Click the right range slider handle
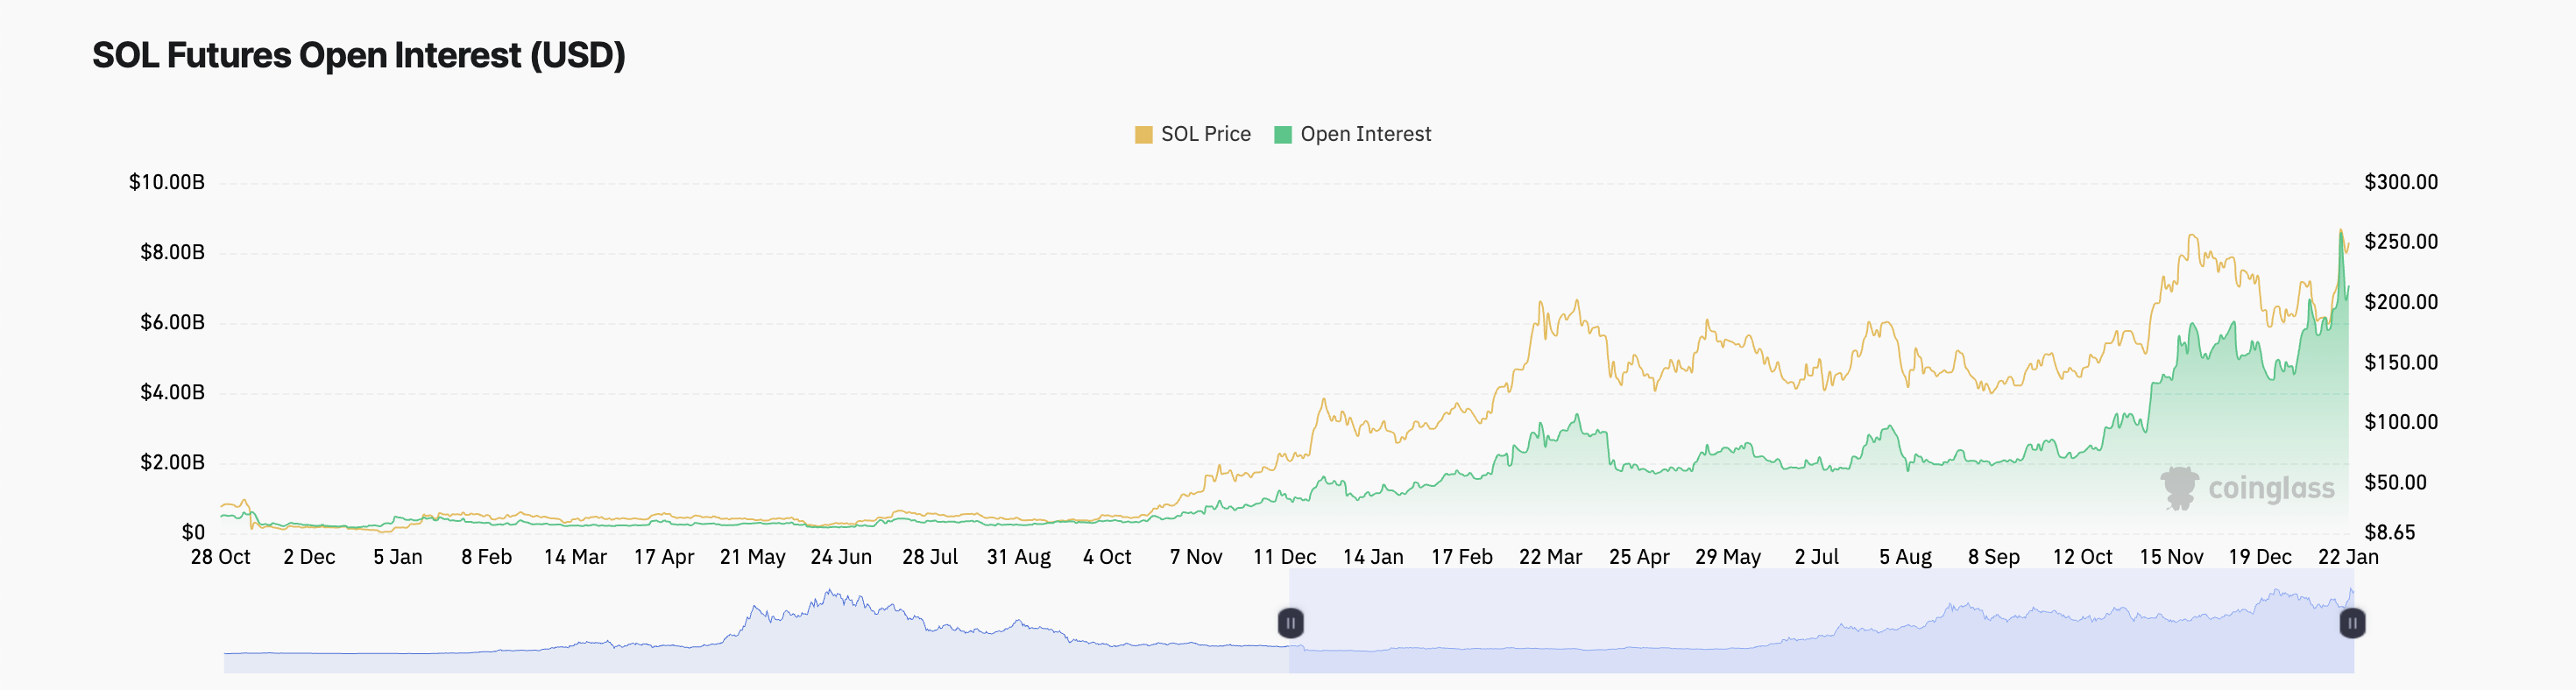The width and height of the screenshot is (2576, 690). click(2352, 623)
